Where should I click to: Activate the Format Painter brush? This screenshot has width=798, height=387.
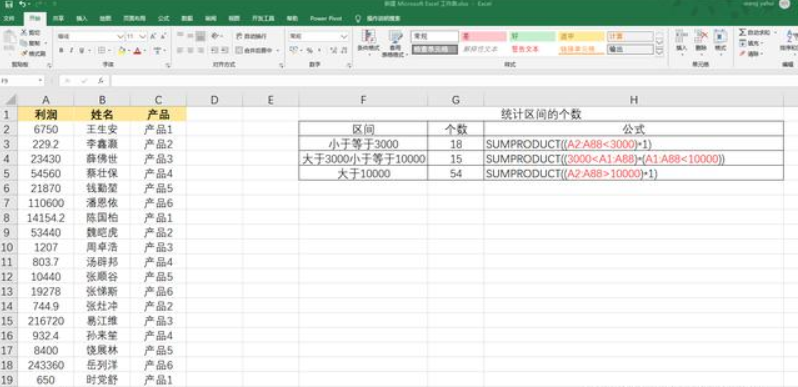pos(33,53)
